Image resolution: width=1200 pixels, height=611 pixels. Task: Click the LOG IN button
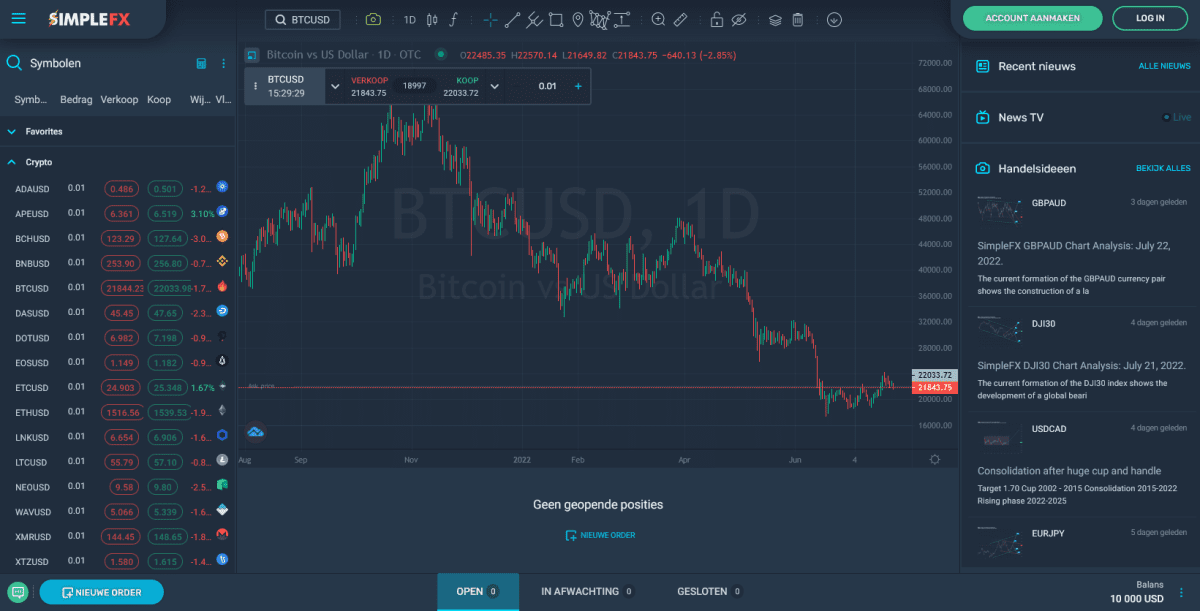pos(1151,18)
